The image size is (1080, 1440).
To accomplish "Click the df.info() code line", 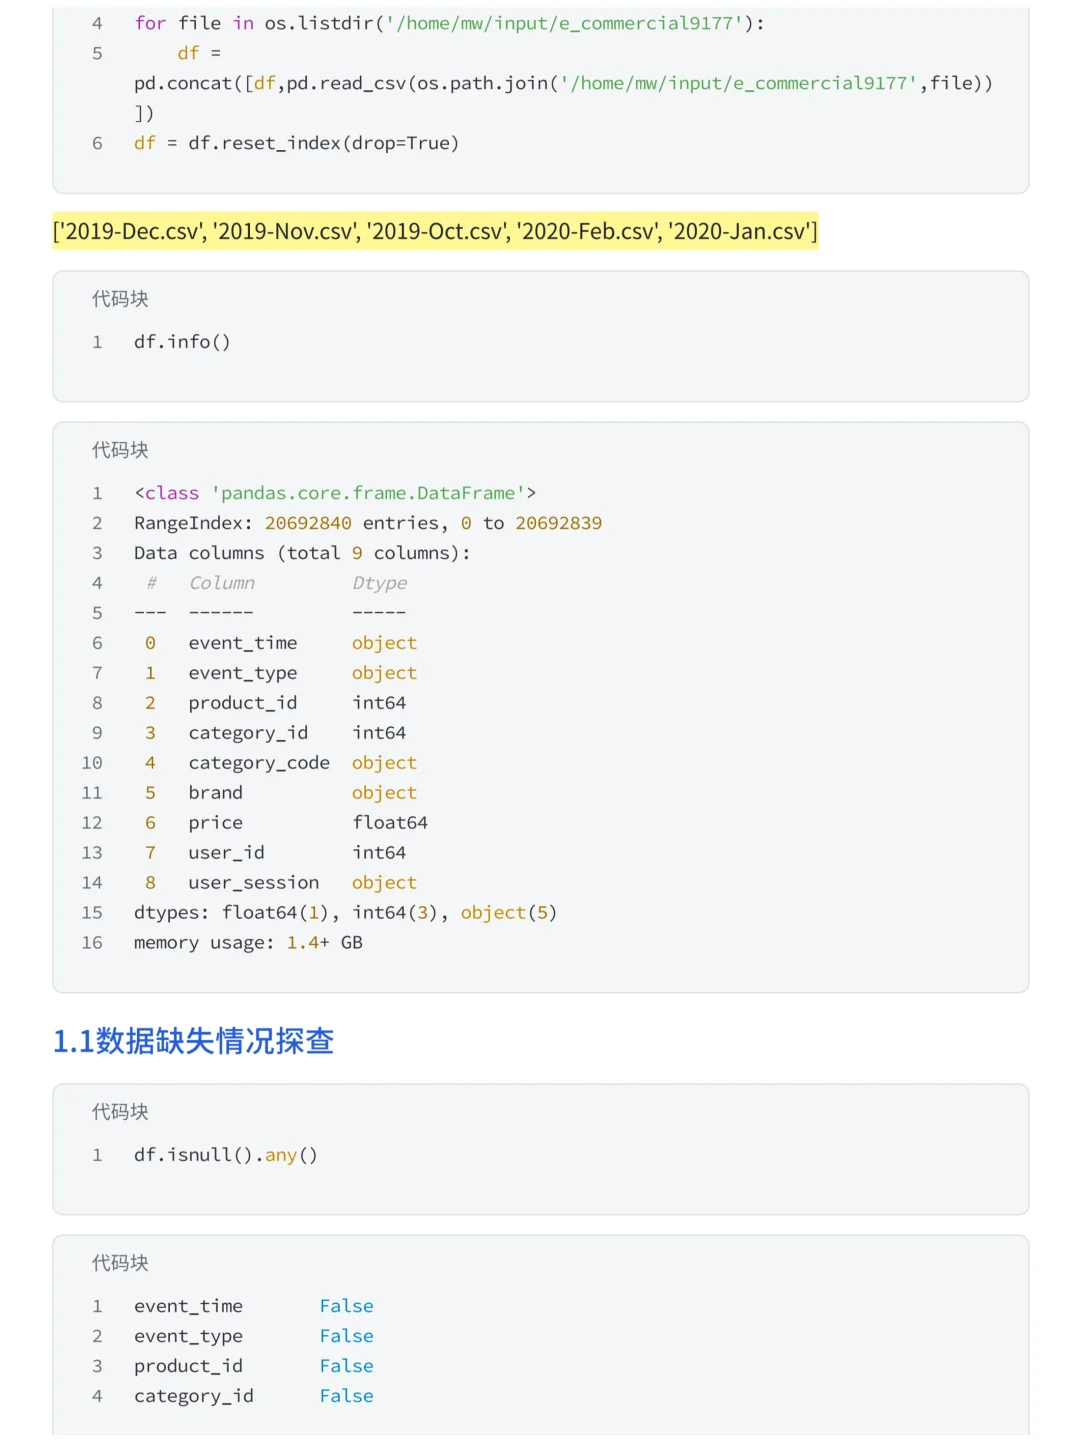I will 182,342.
